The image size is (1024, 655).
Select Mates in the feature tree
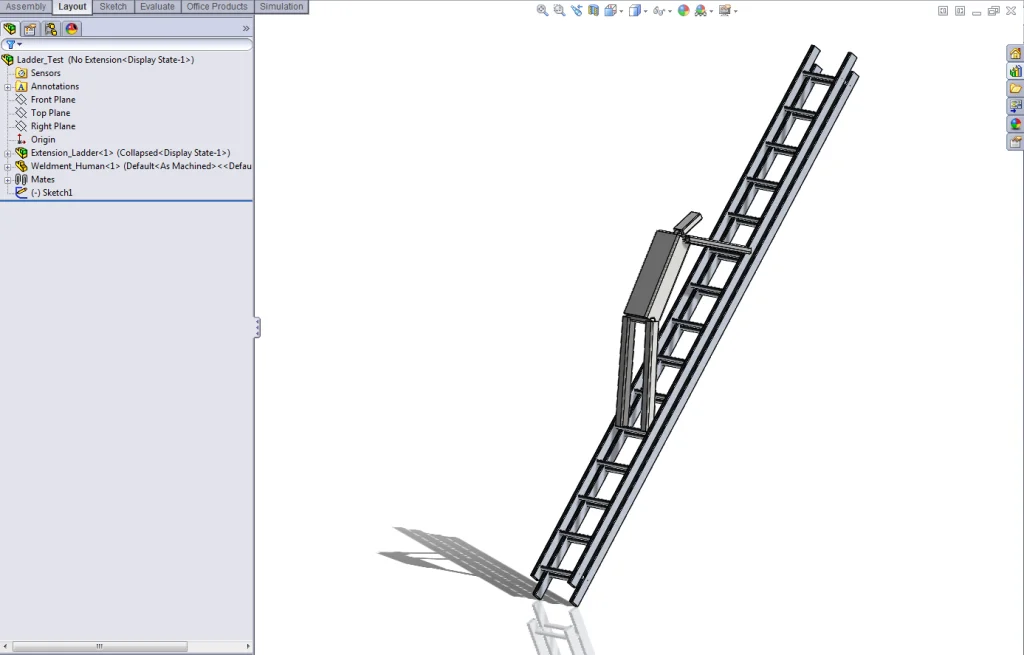[42, 179]
